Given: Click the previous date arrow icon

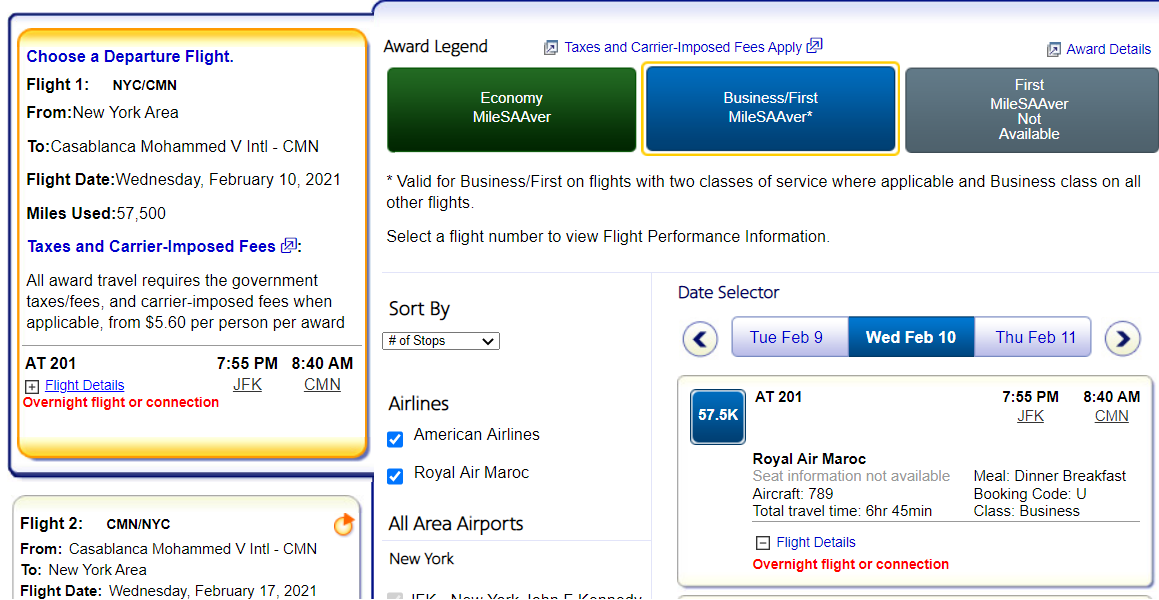Looking at the screenshot, I should click(700, 339).
